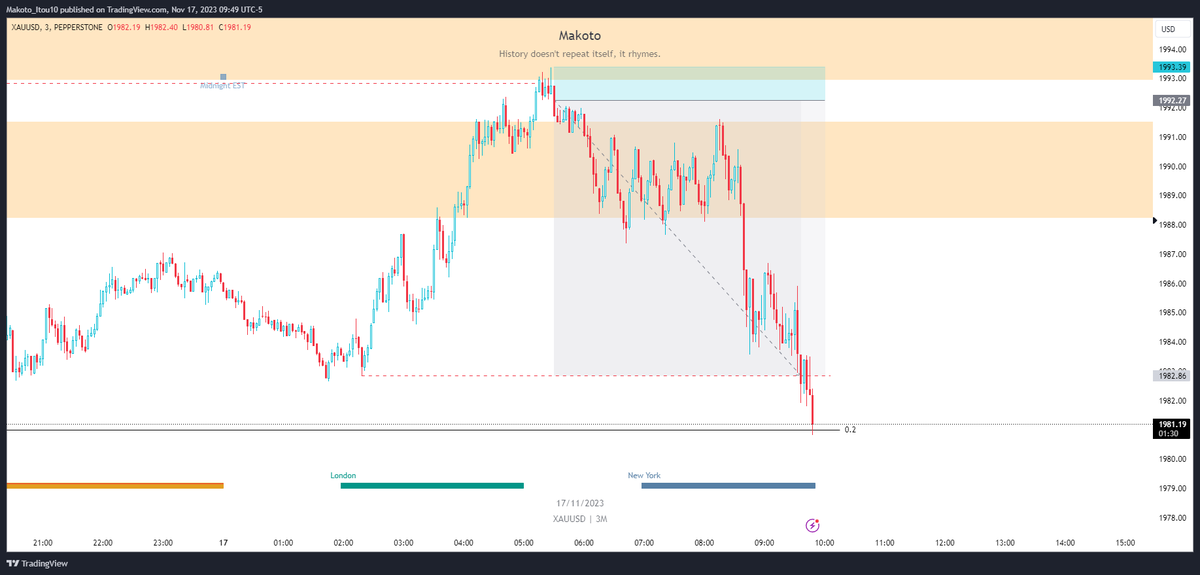
Task: Click the Midnight EST text label
Action: coord(222,87)
